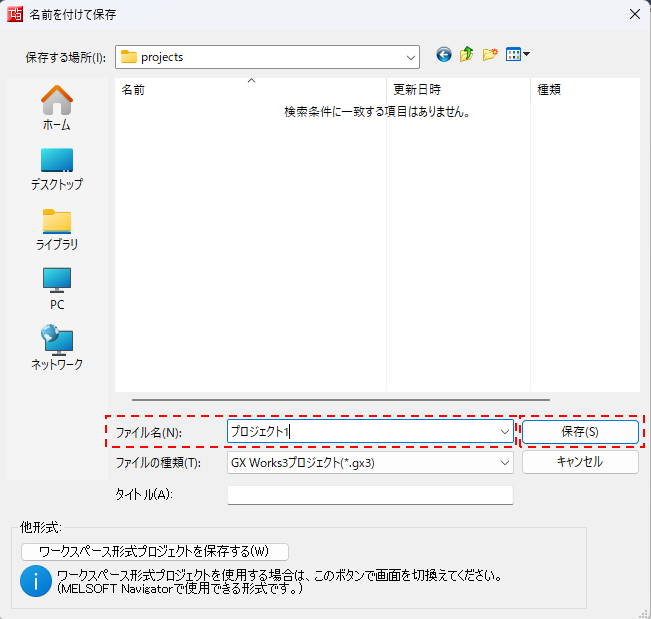The image size is (651, 619).
Task: Choose PC in the places sidebar
Action: (56, 288)
